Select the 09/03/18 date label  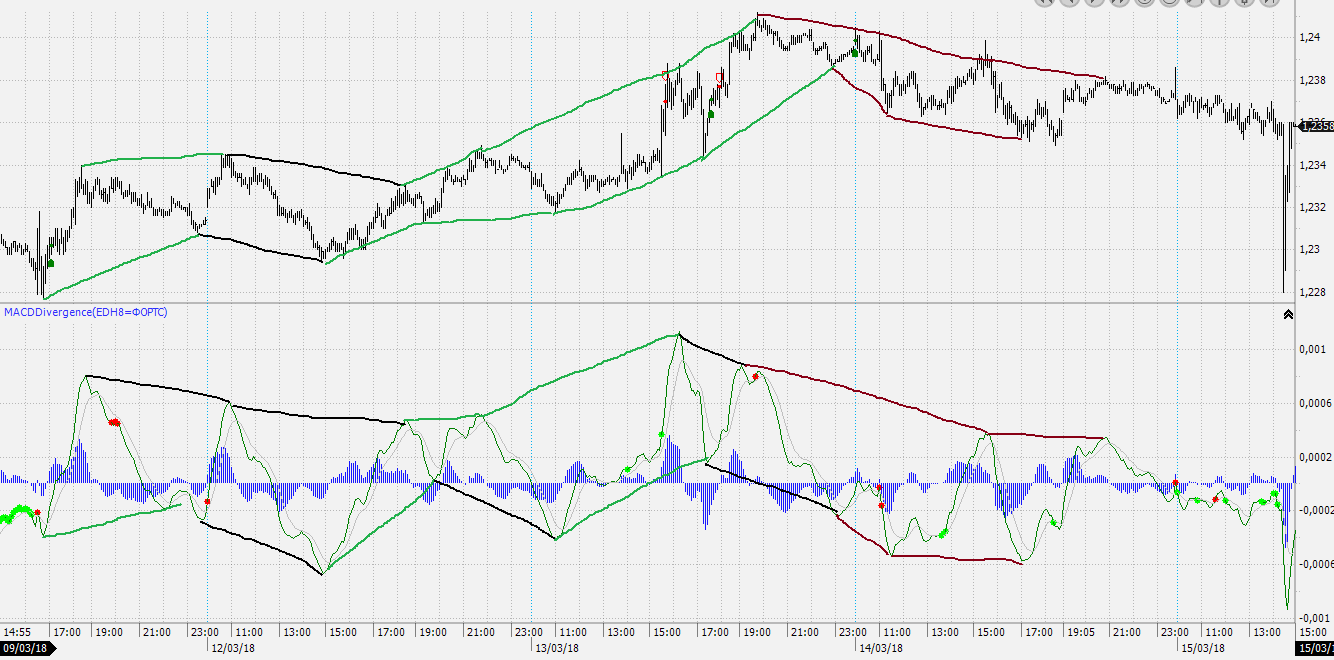point(28,648)
